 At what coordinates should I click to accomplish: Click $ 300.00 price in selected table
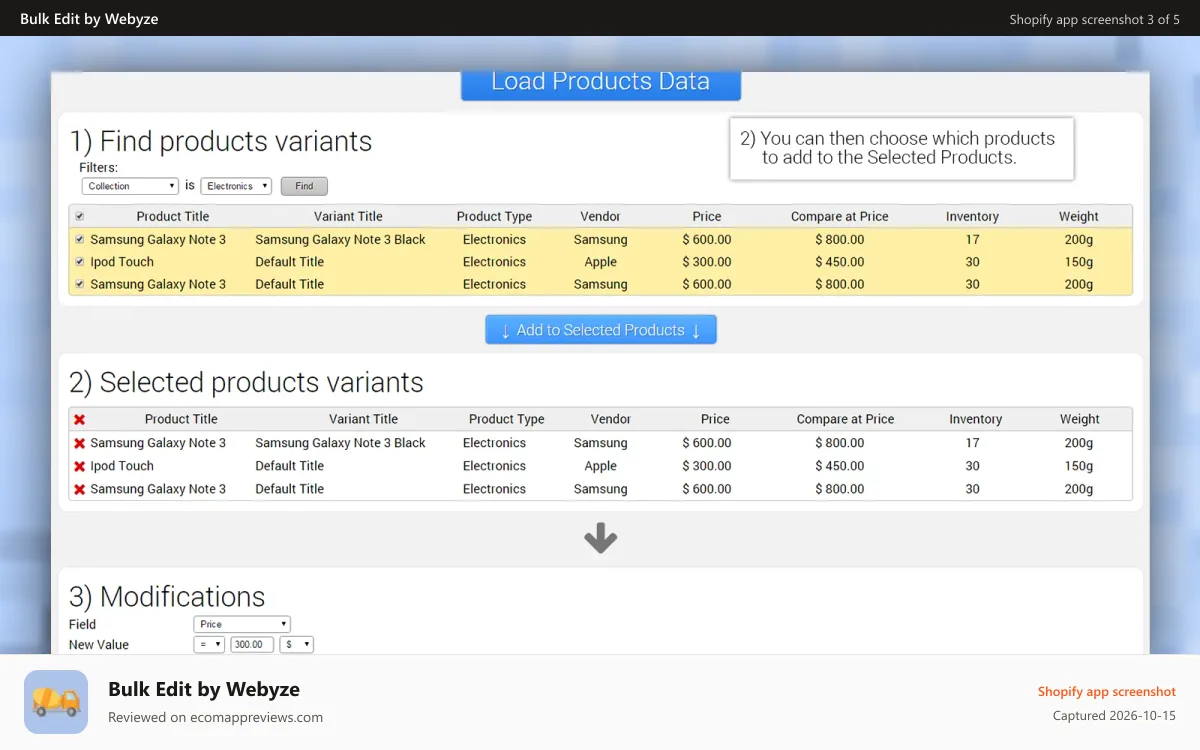point(707,466)
